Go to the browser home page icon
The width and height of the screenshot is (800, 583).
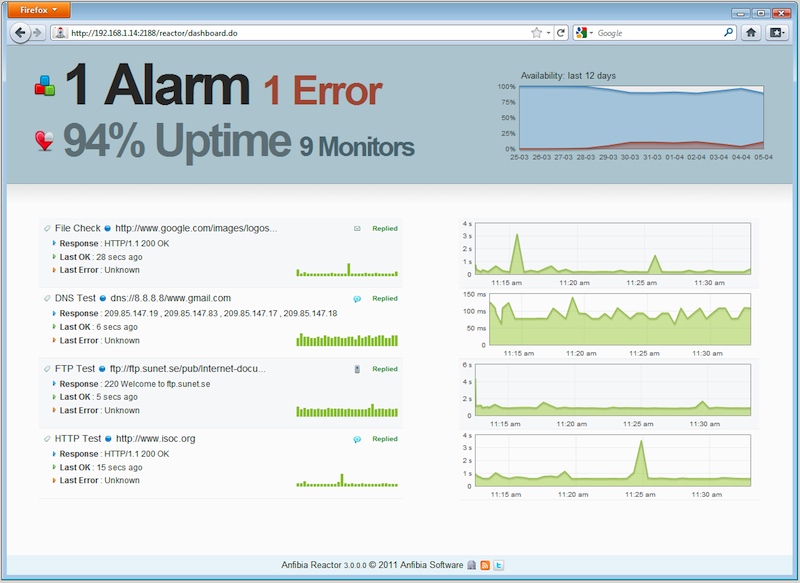[x=751, y=33]
